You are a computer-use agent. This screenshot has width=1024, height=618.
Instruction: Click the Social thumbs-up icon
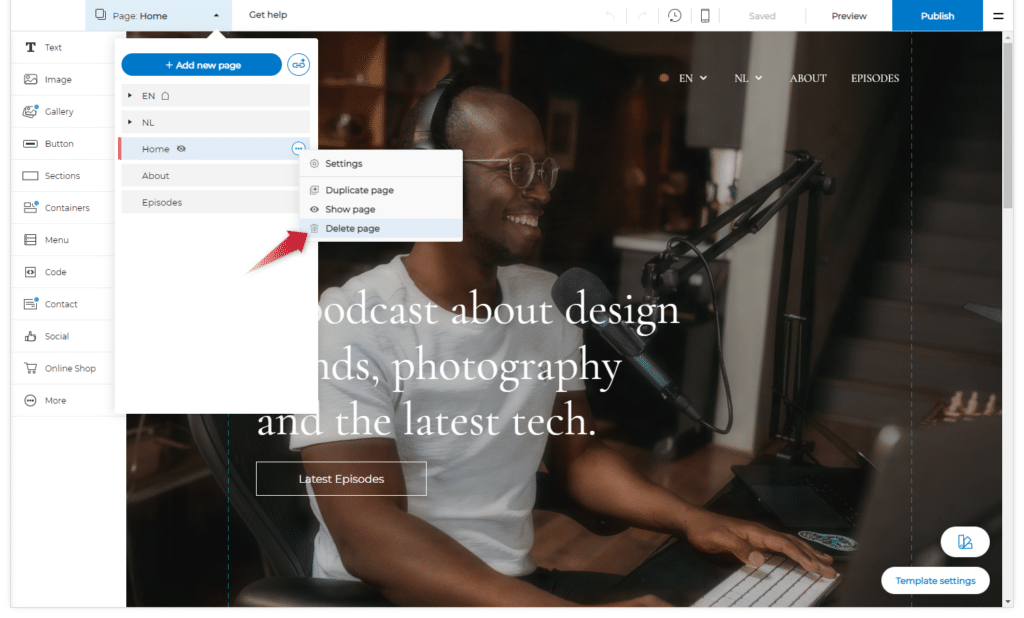[30, 336]
